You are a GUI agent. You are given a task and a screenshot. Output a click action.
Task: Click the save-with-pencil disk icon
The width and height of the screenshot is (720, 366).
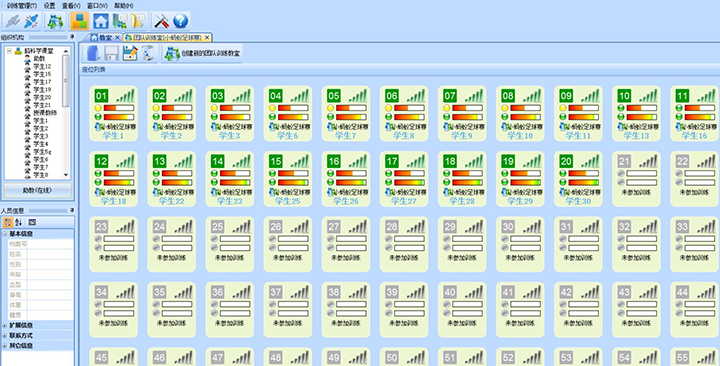coord(130,53)
